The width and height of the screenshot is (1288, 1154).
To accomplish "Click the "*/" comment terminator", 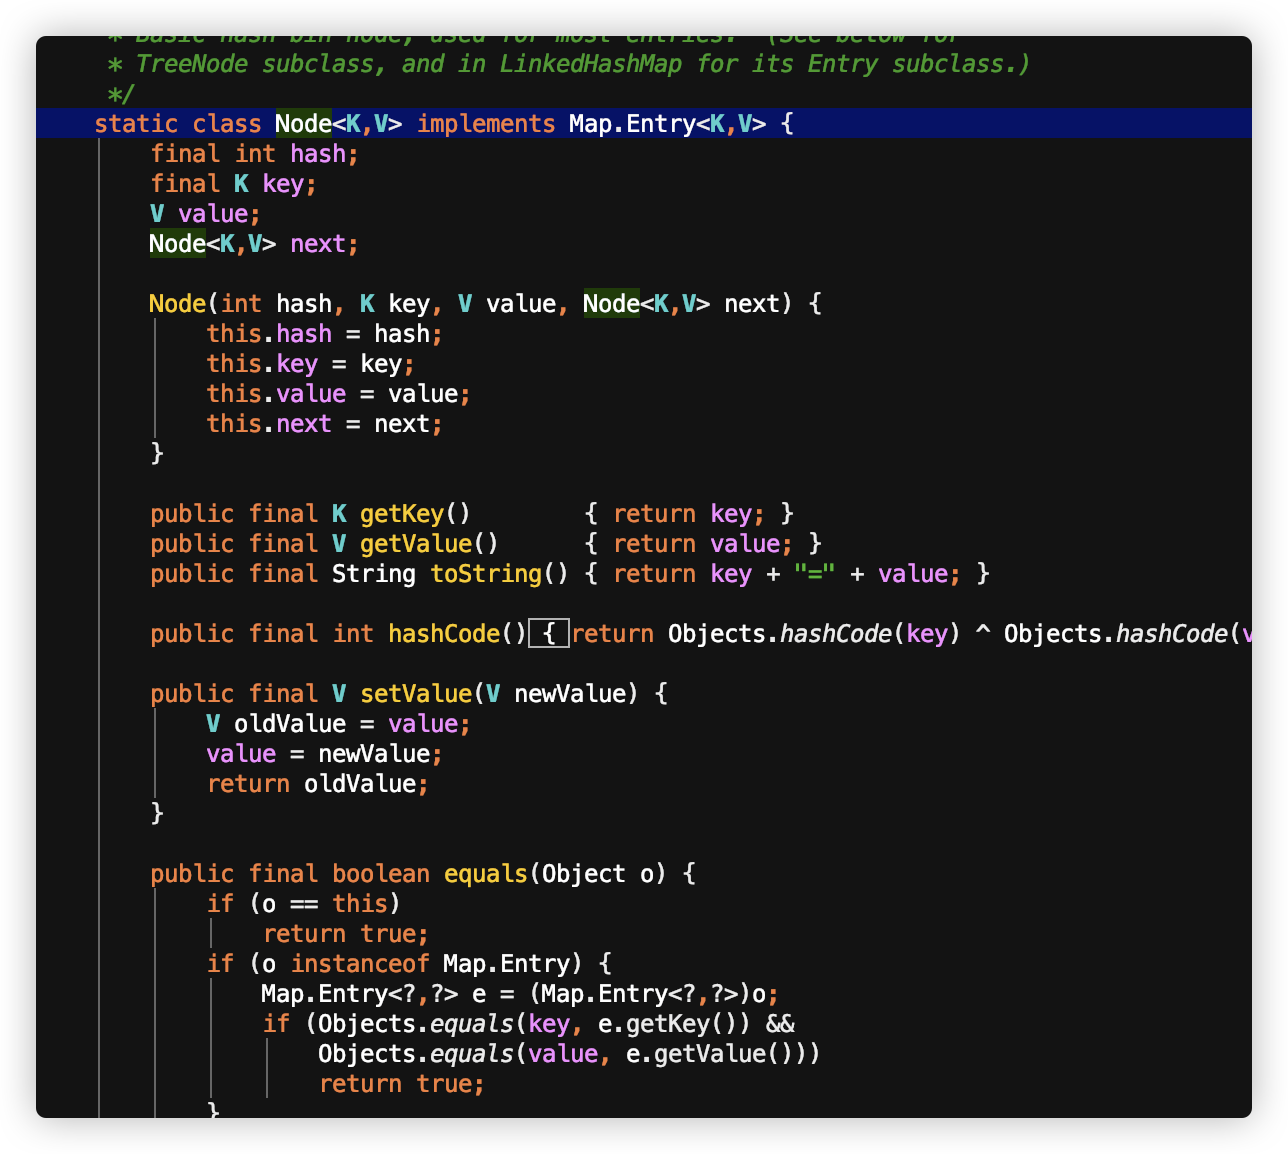I will (x=121, y=93).
